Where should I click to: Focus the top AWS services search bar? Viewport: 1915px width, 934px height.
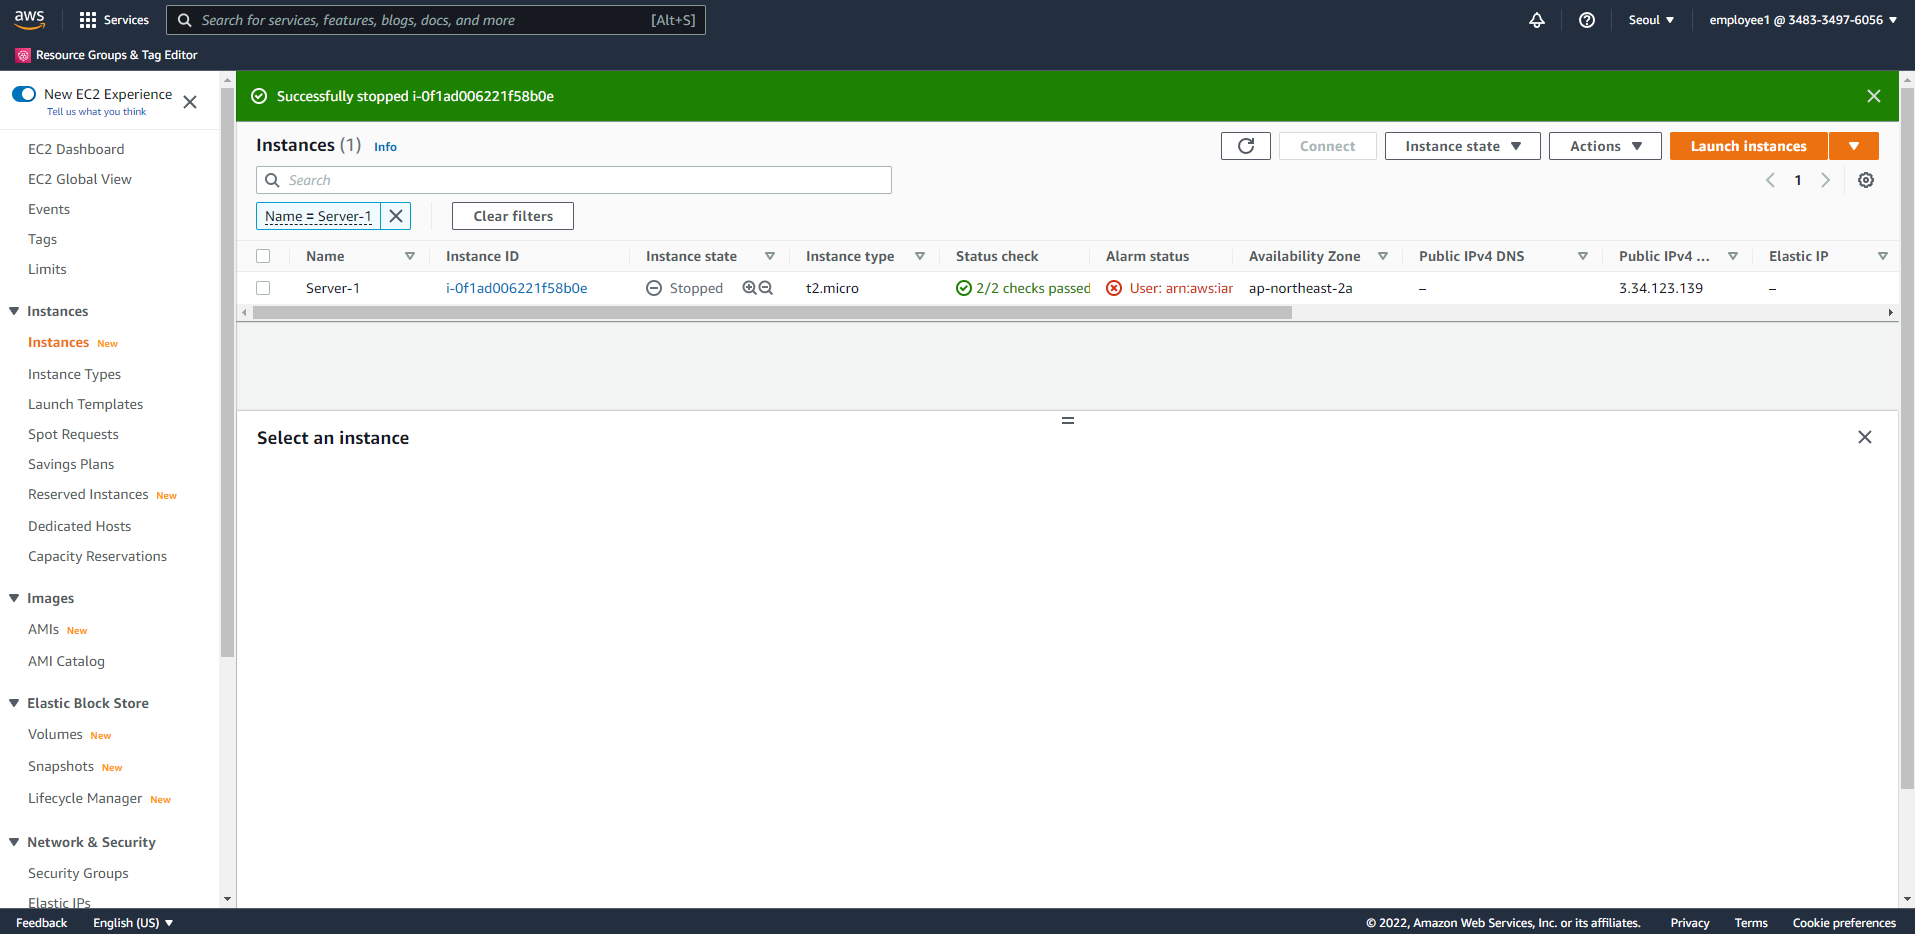pos(435,20)
